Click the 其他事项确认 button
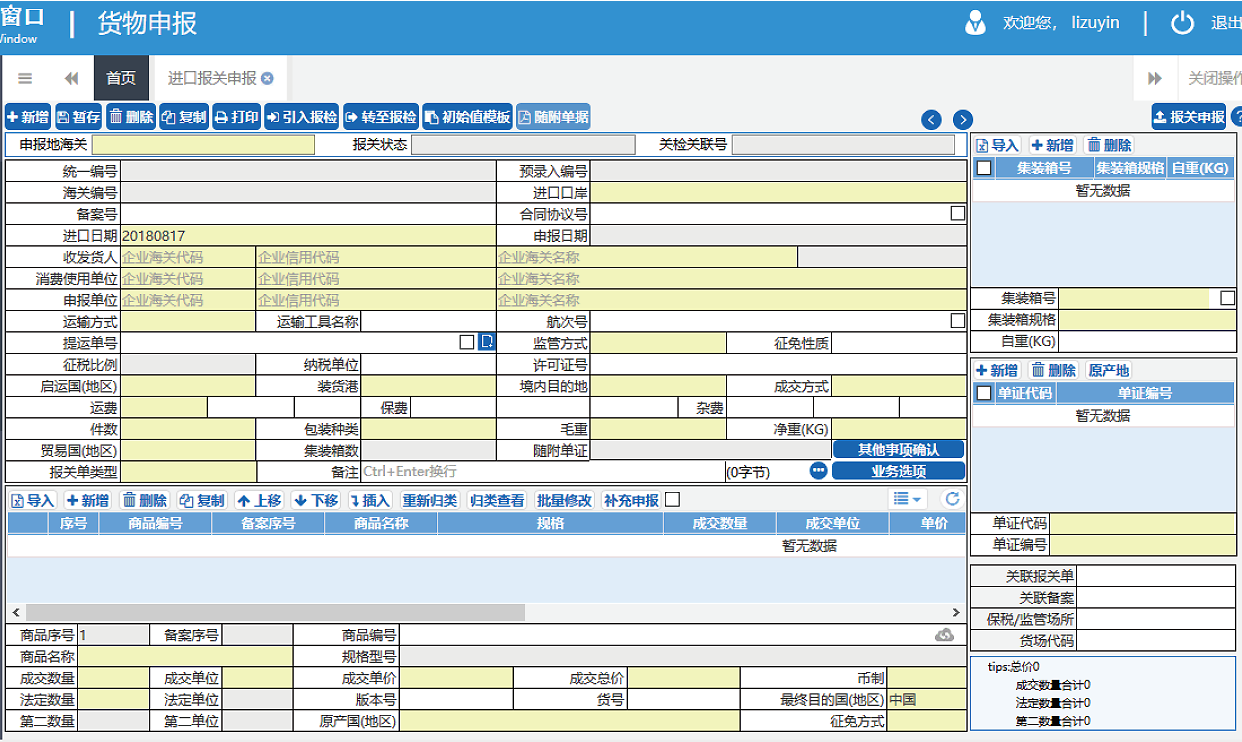 [x=899, y=450]
